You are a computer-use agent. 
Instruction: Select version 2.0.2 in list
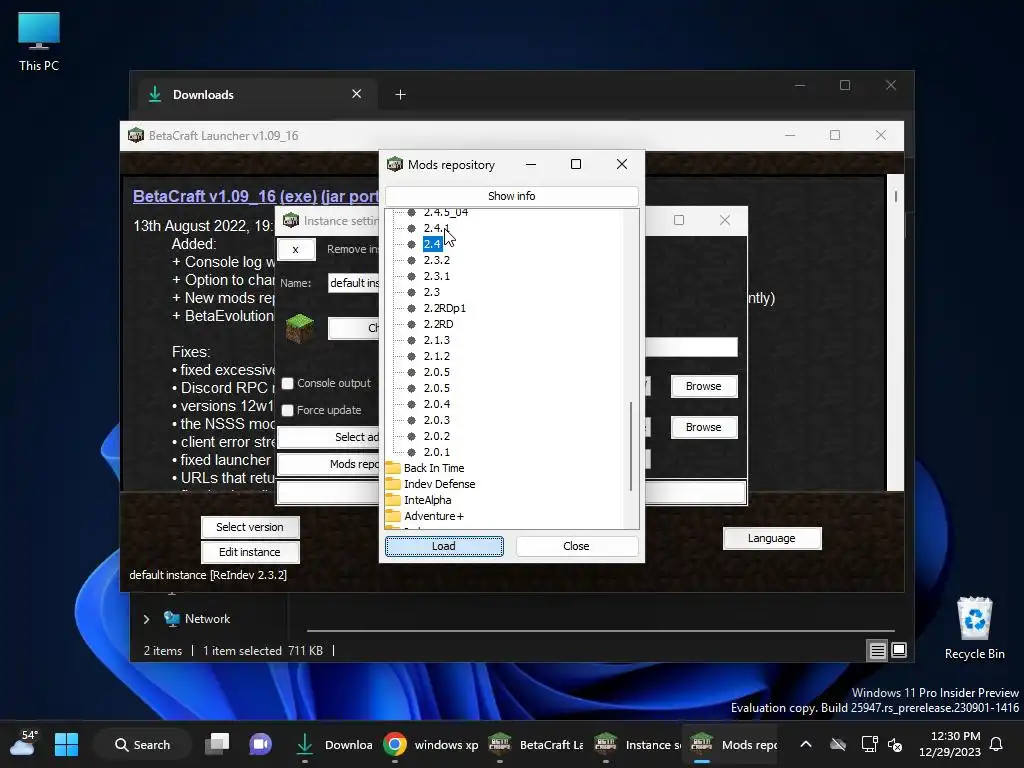click(437, 436)
